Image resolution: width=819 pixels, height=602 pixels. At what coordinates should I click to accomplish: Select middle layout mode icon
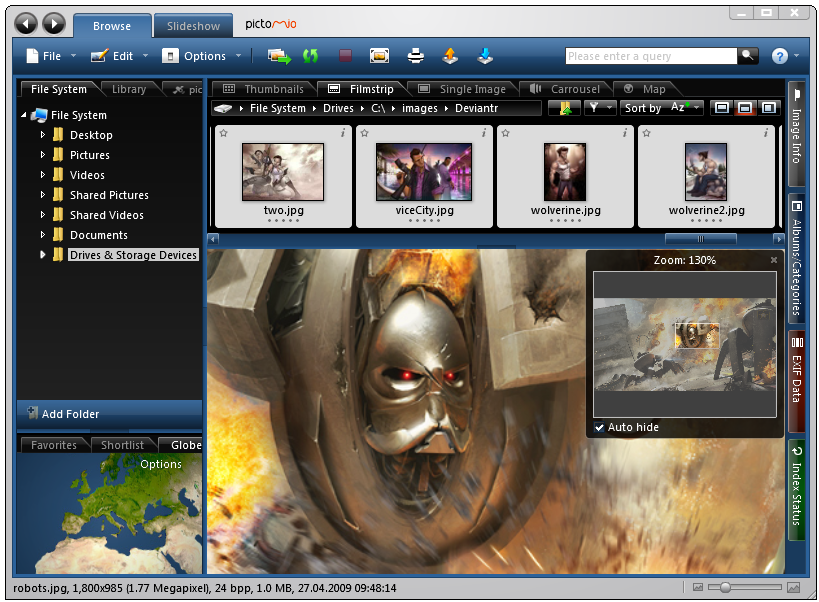tap(745, 108)
